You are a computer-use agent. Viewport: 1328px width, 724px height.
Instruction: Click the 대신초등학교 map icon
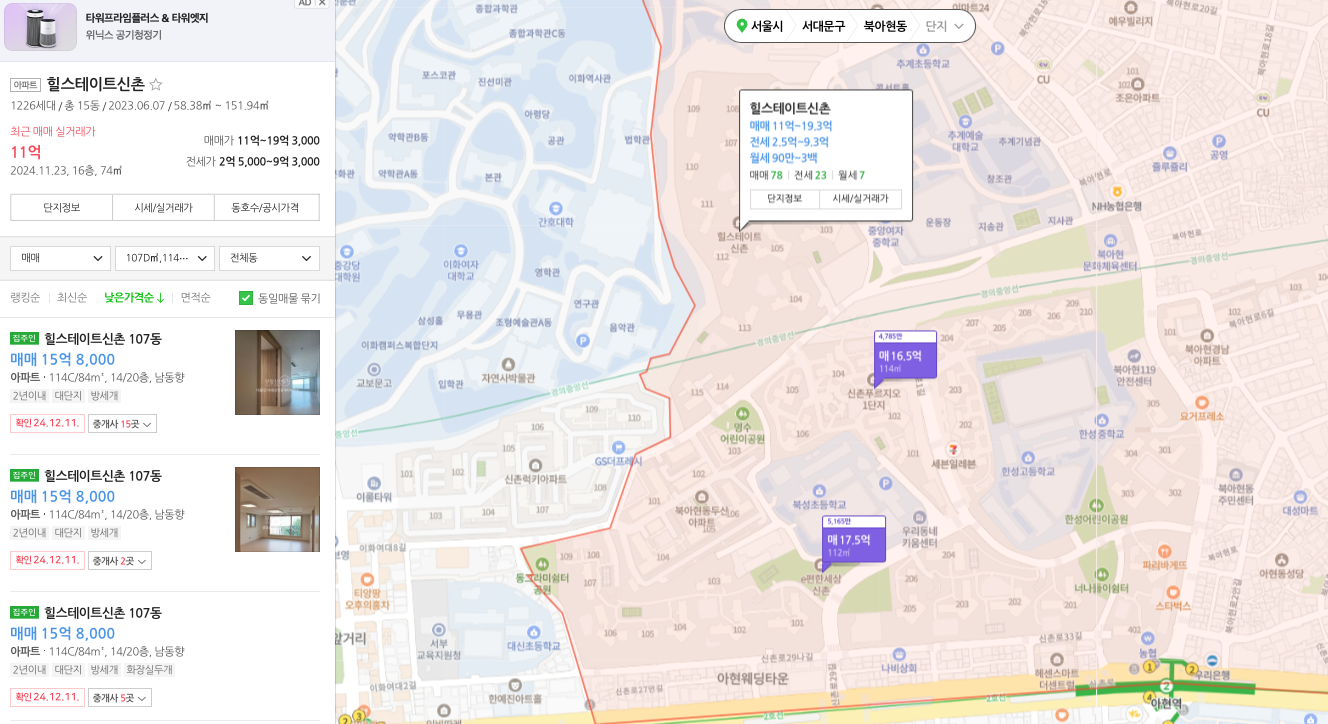(536, 632)
